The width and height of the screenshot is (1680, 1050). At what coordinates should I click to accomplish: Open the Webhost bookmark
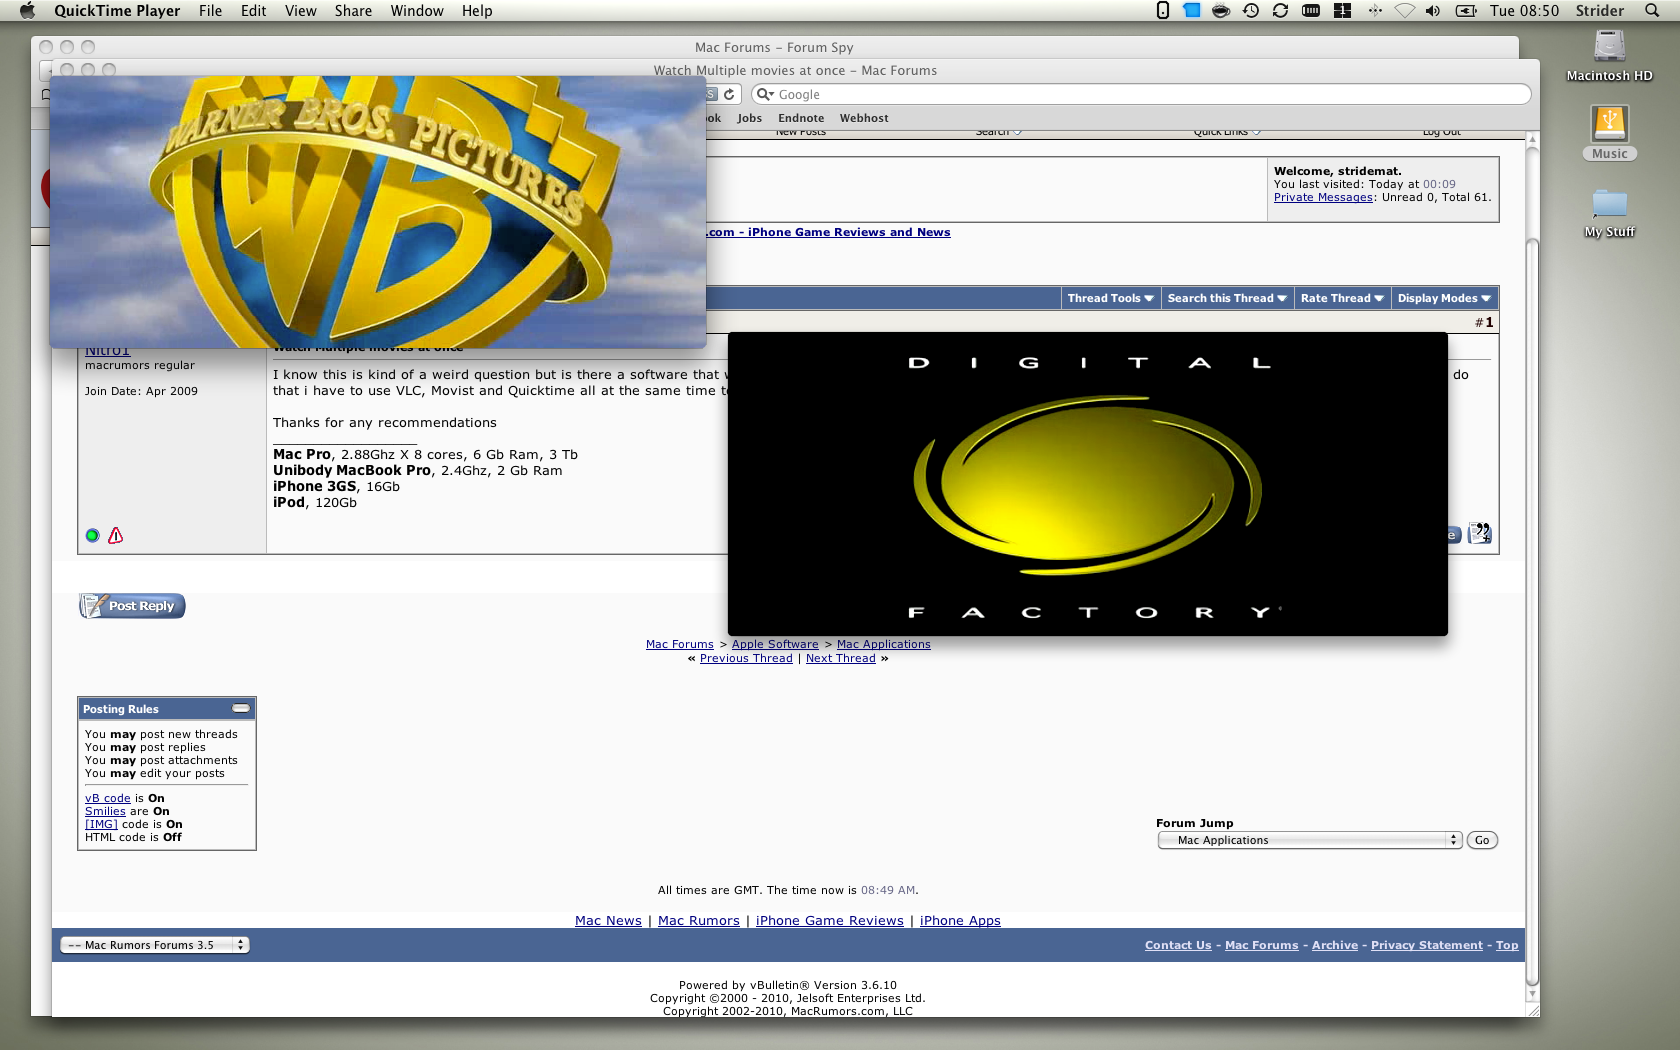click(864, 118)
